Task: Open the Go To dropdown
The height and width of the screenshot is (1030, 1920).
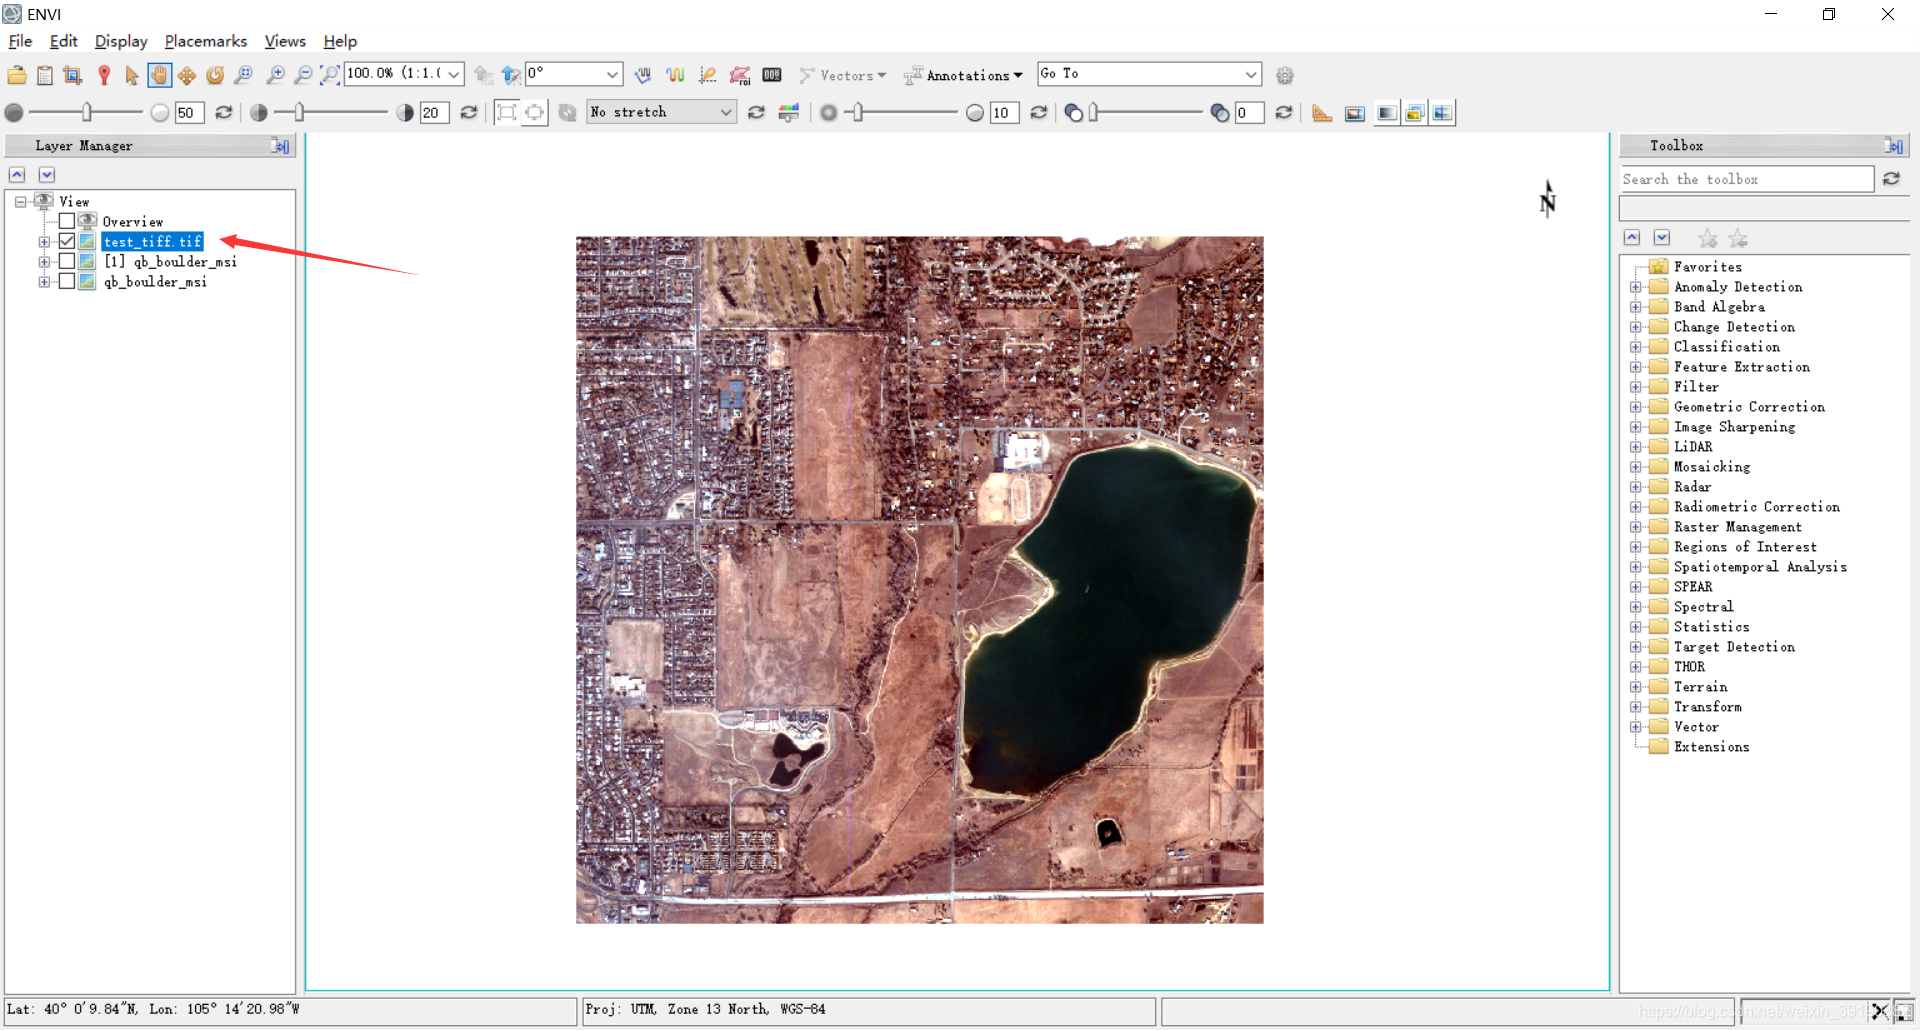Action: coord(1251,74)
